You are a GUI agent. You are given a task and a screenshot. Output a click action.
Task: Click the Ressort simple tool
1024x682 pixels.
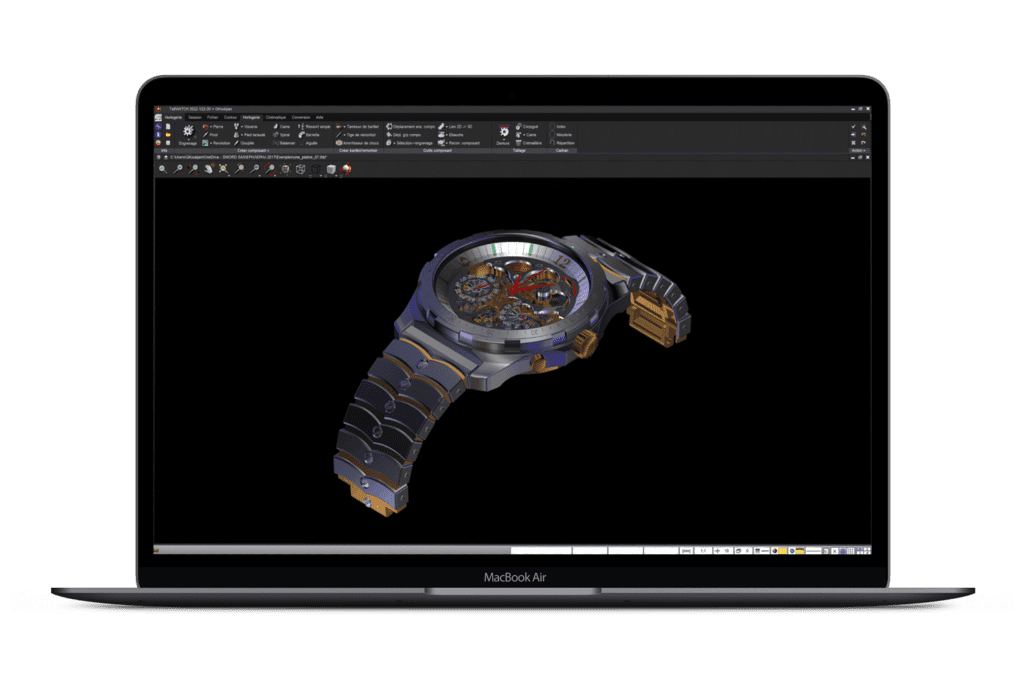(x=317, y=127)
